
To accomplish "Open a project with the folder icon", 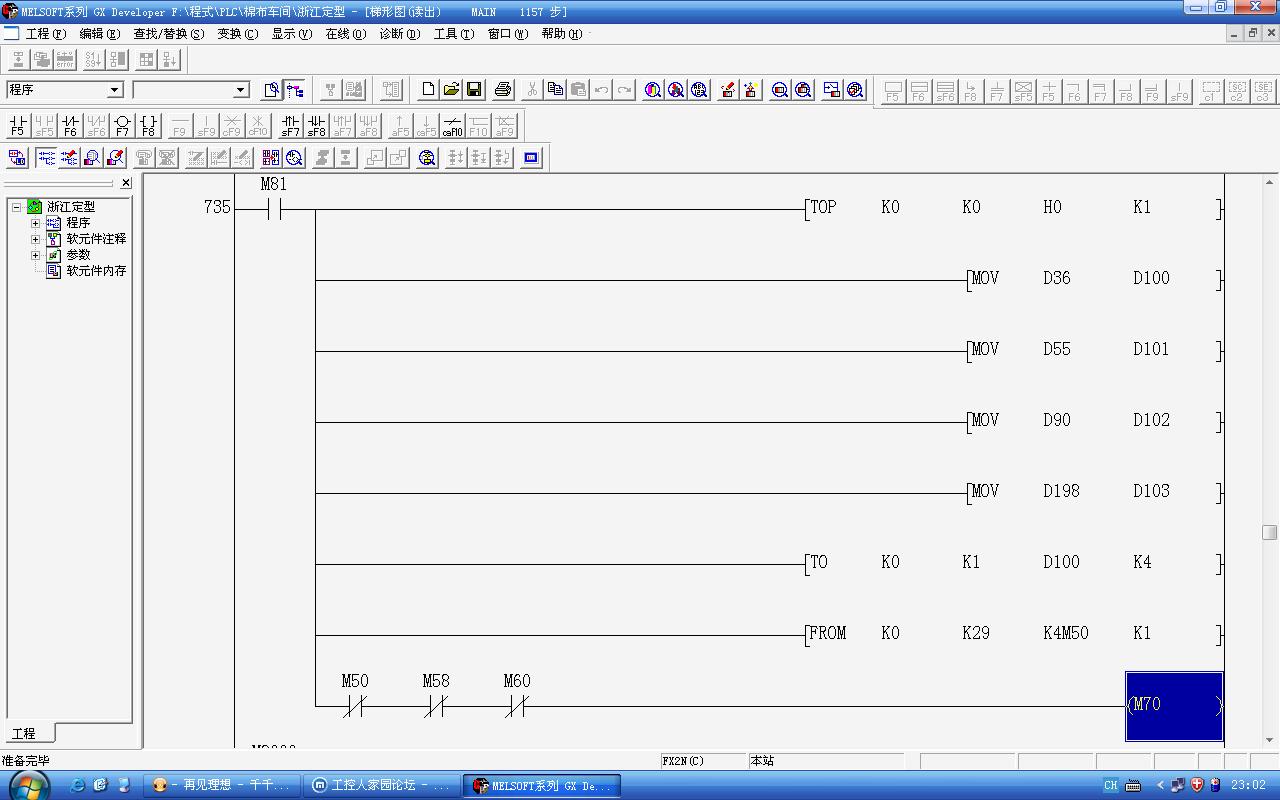I will pyautogui.click(x=451, y=90).
